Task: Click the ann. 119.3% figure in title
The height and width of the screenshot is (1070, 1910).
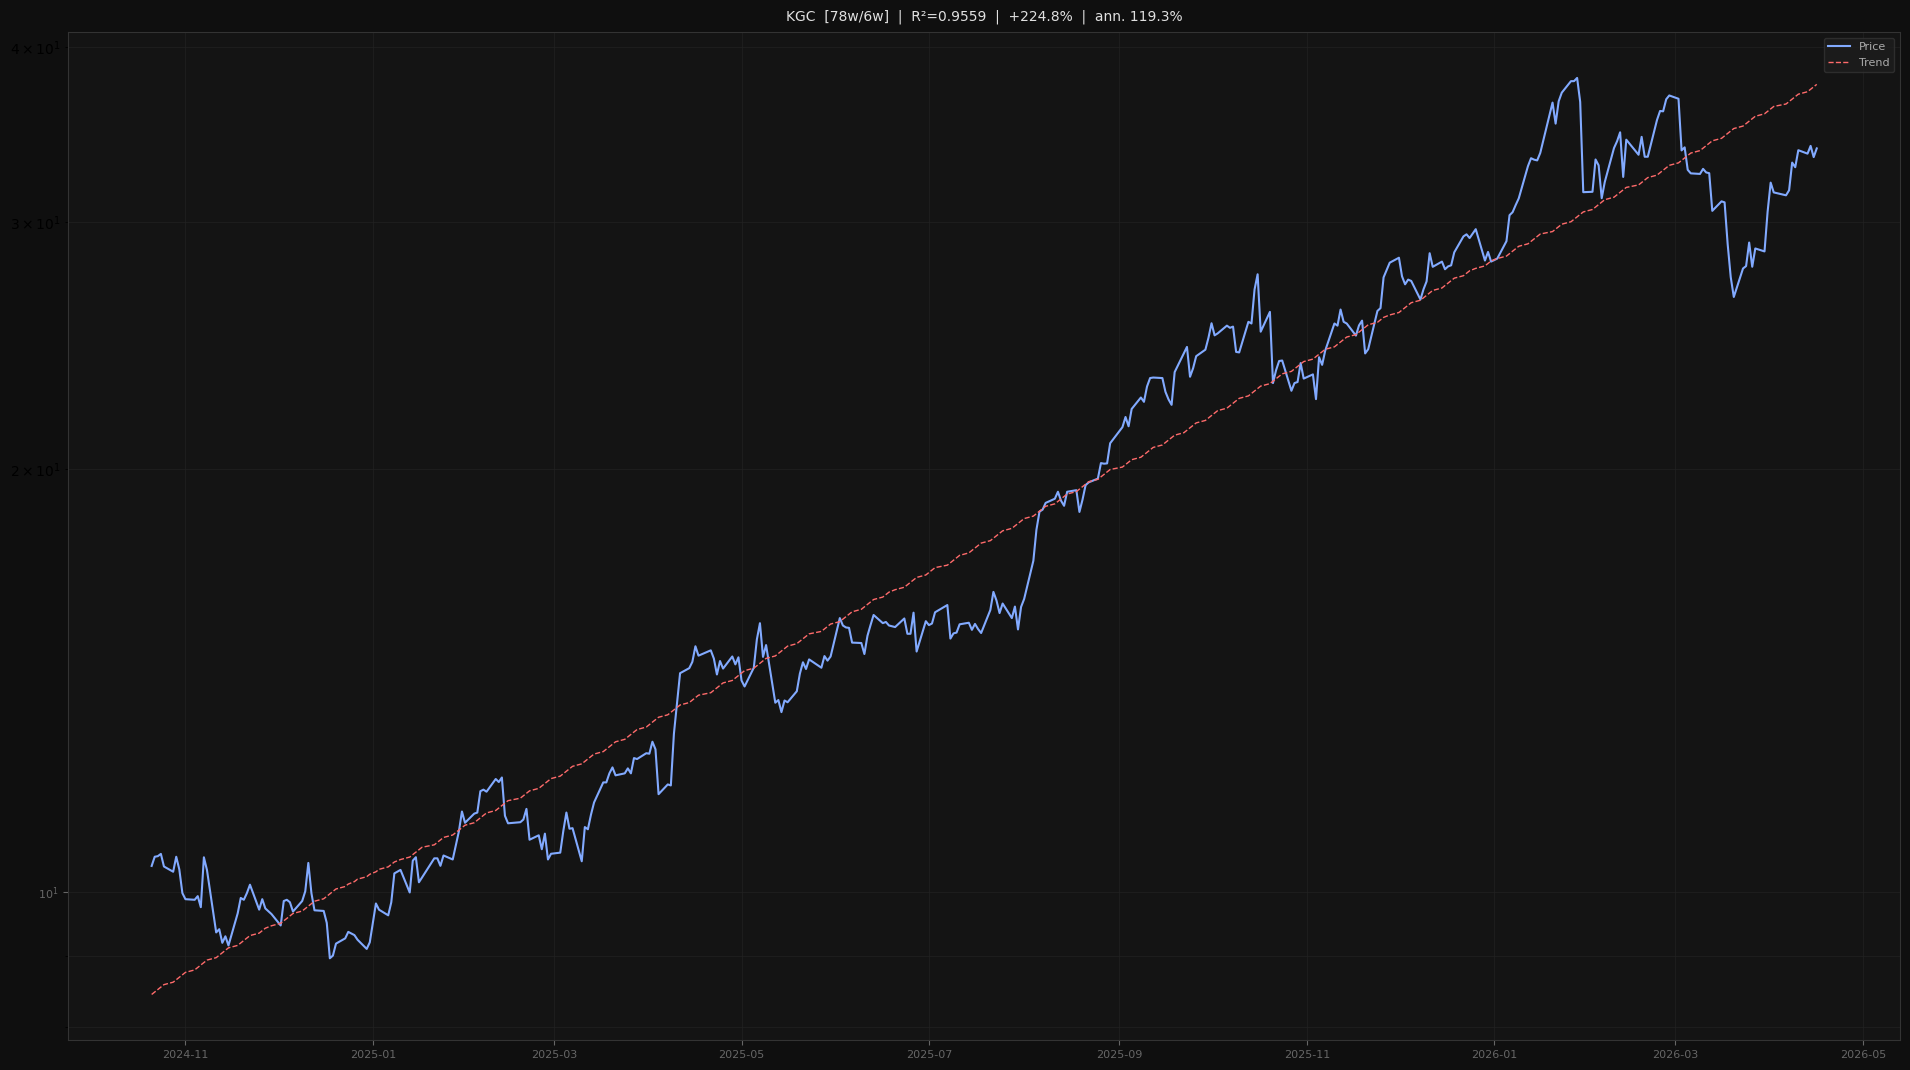Action: (1138, 17)
